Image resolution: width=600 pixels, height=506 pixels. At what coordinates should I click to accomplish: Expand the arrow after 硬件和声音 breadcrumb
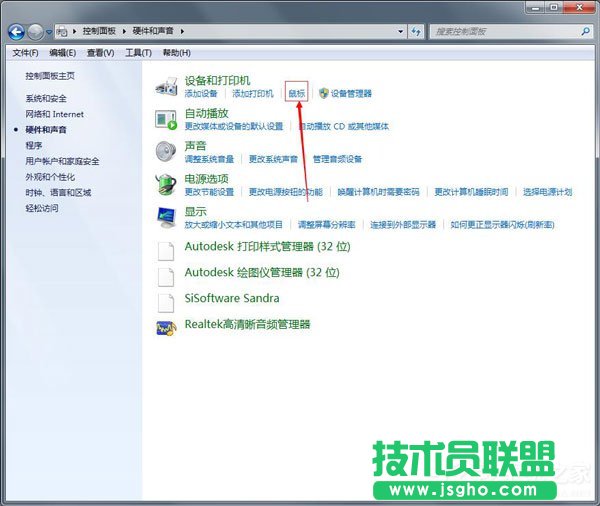[x=182, y=31]
